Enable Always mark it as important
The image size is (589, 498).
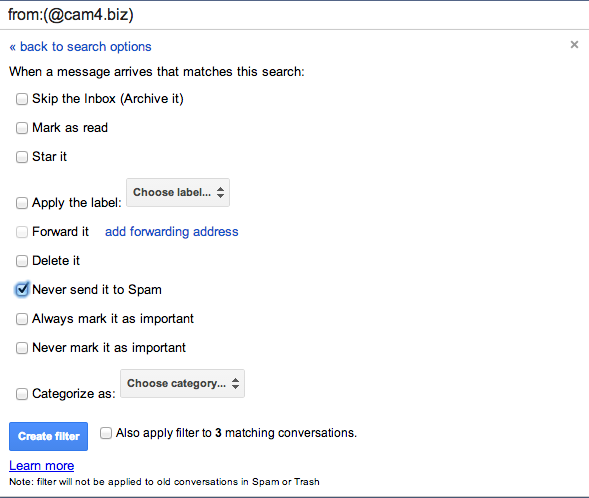click(22, 319)
